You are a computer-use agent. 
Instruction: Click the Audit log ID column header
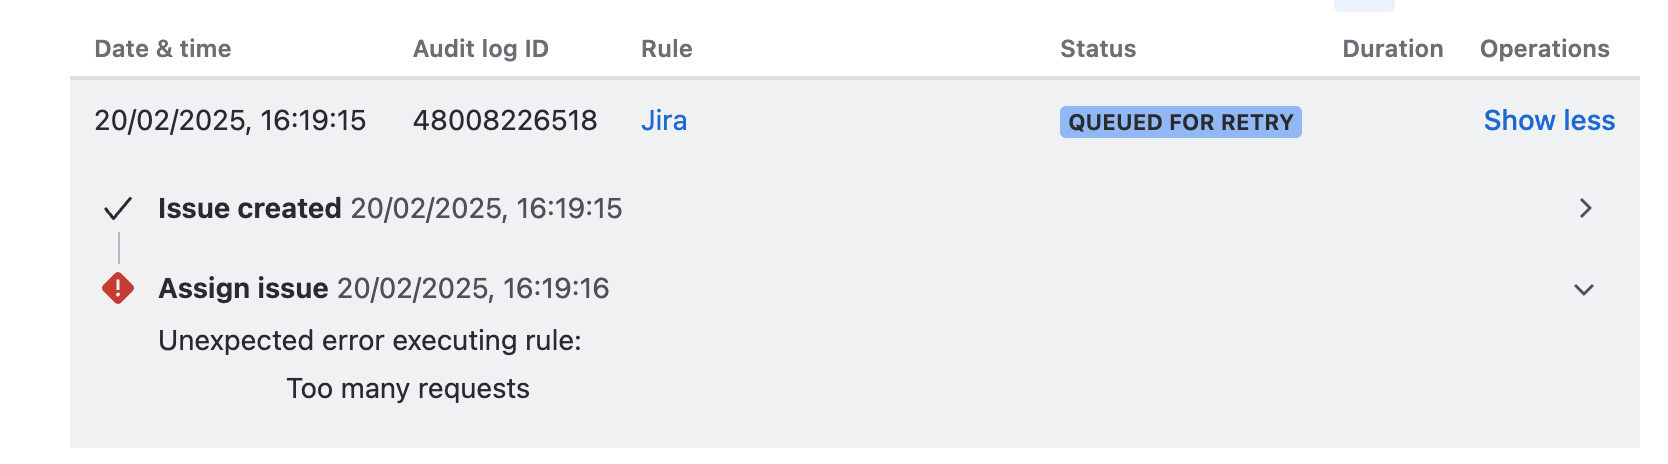point(481,49)
